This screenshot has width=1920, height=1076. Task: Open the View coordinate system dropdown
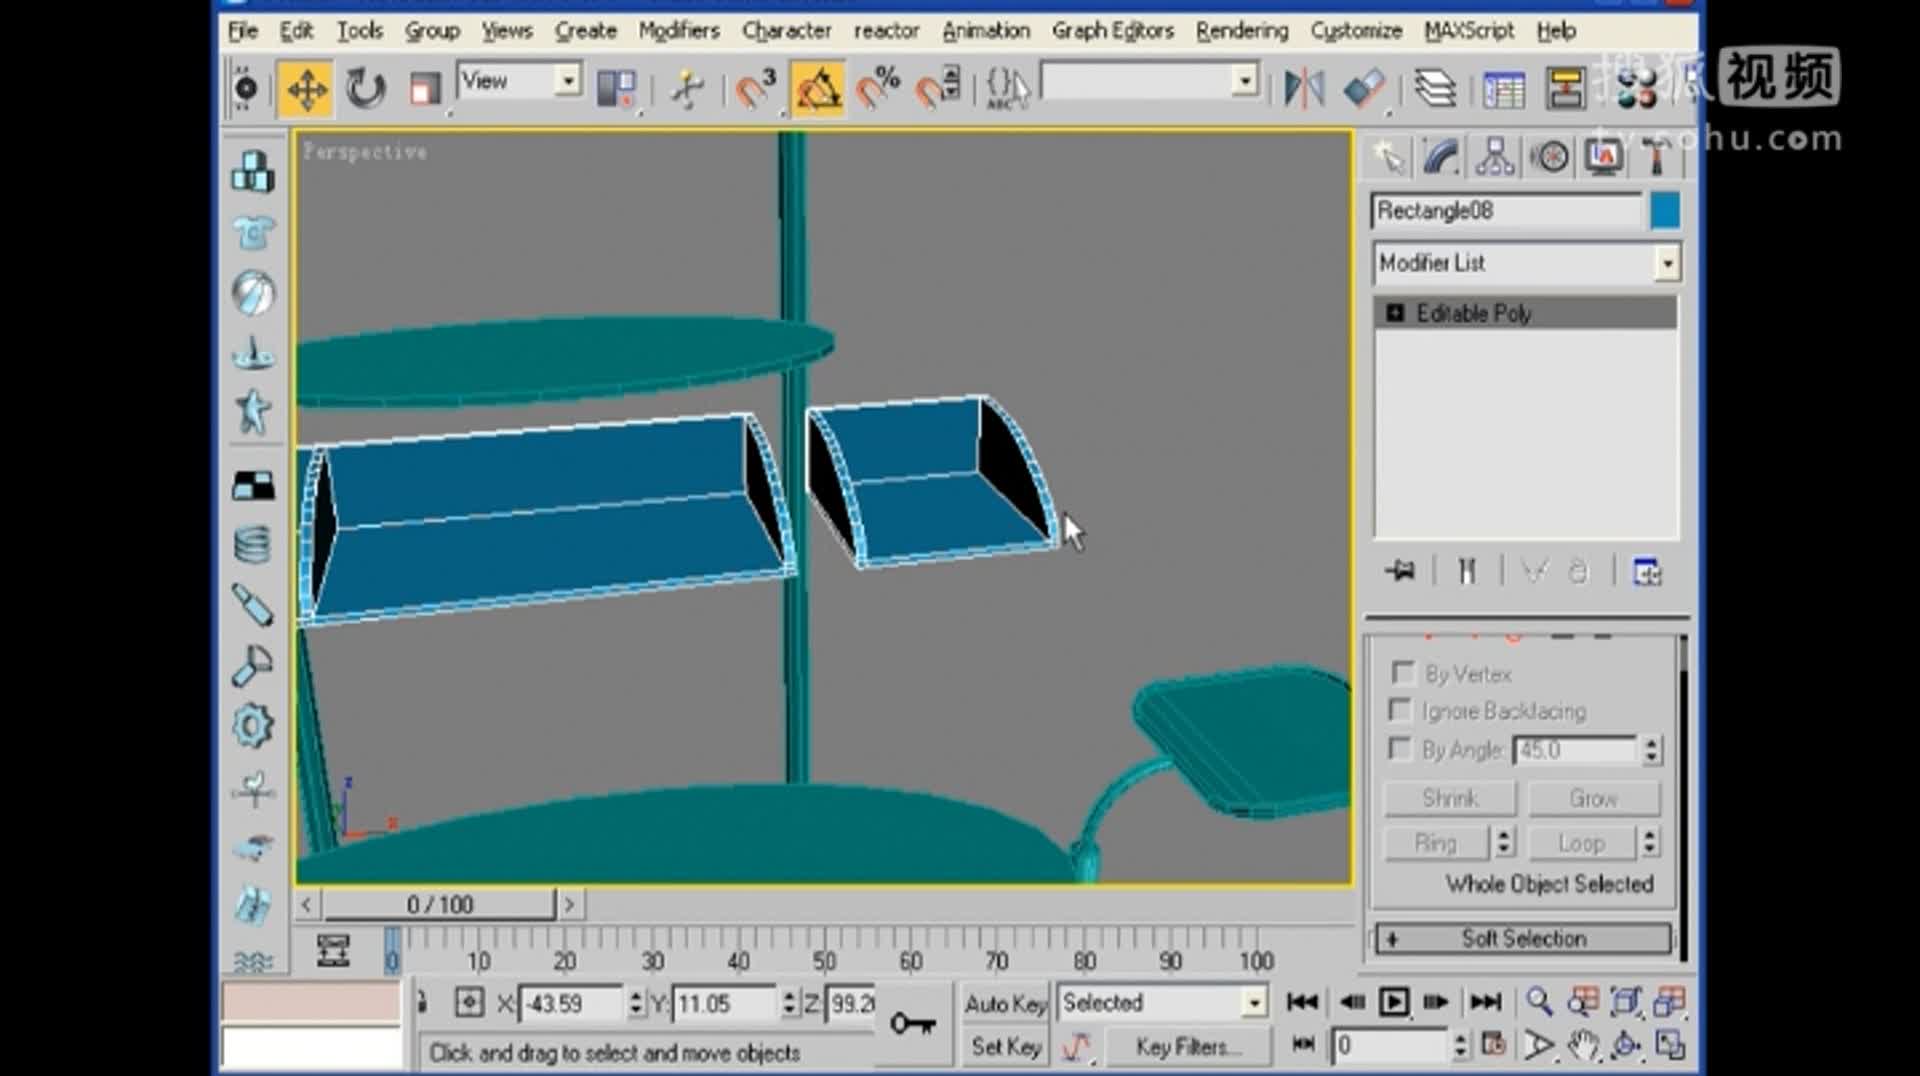coord(568,81)
